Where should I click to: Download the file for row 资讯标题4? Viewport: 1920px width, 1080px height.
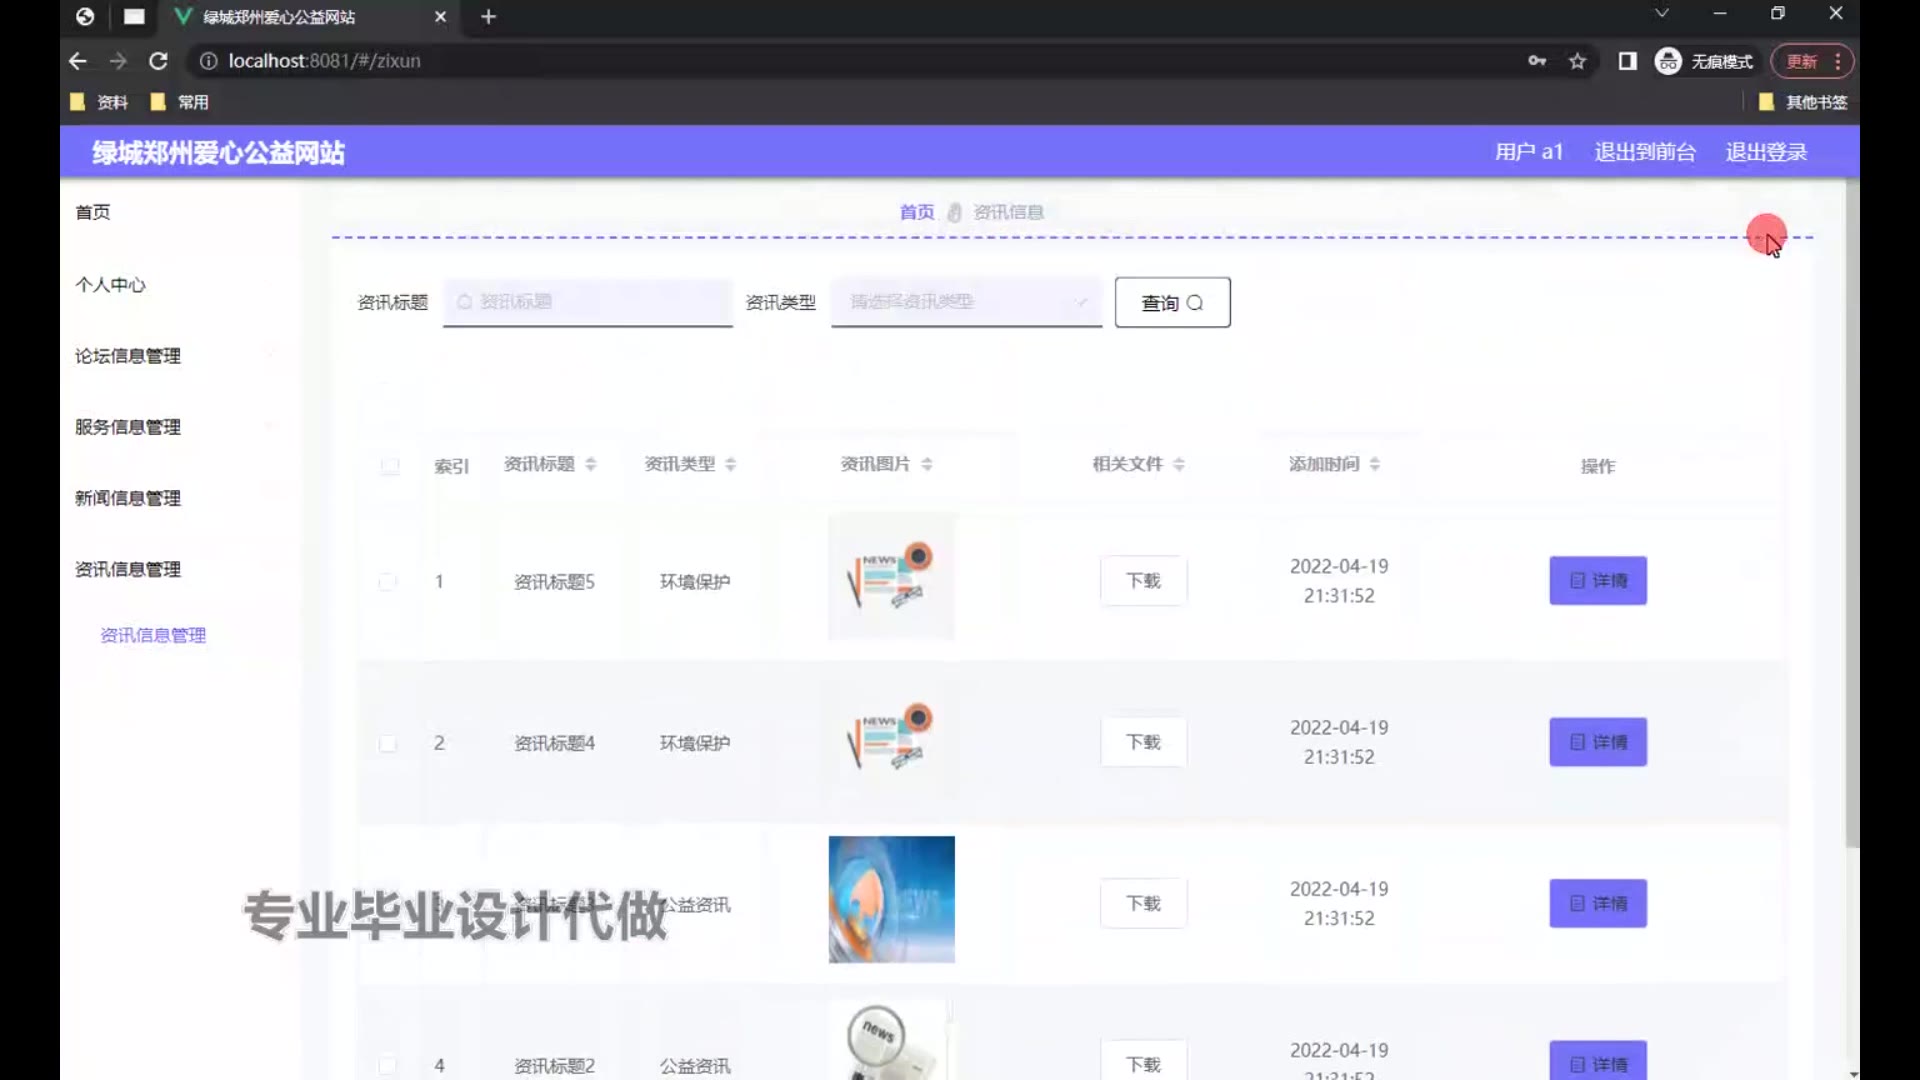[x=1143, y=742]
